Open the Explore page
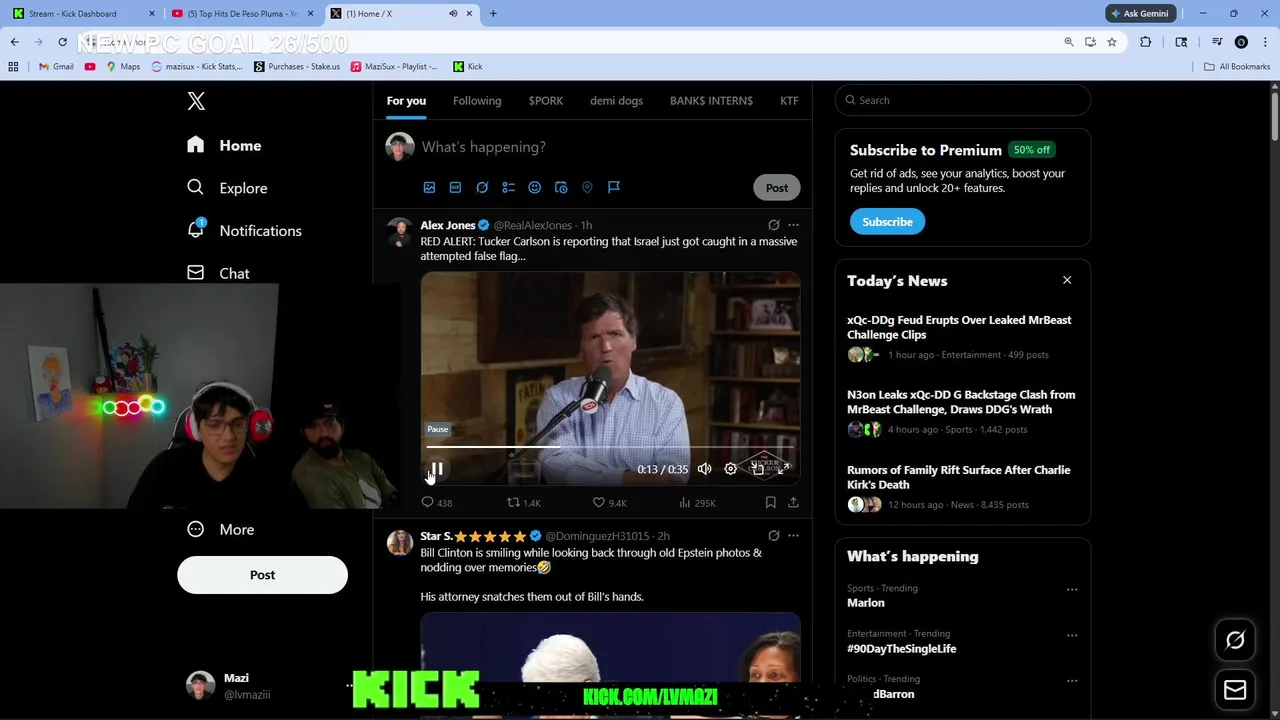The height and width of the screenshot is (720, 1280). (226, 188)
